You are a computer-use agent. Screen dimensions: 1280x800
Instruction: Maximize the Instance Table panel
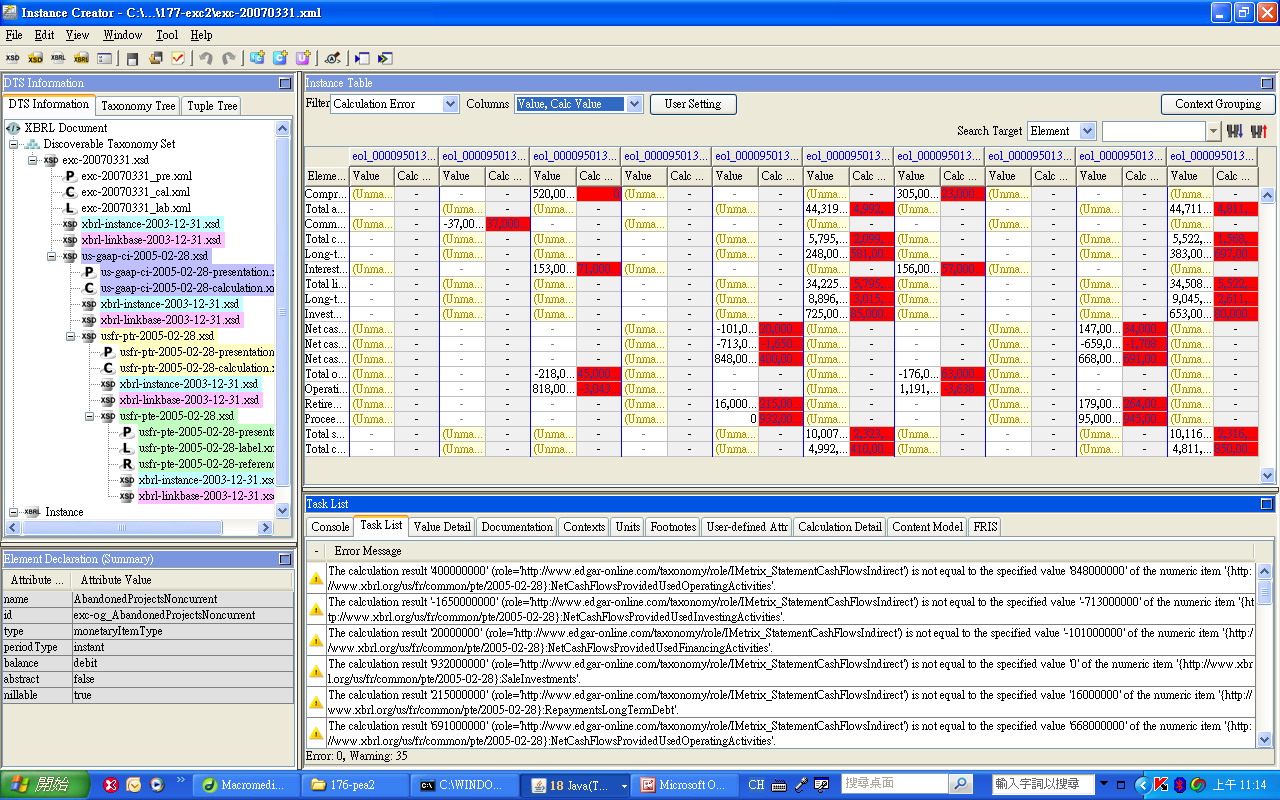pos(1267,83)
